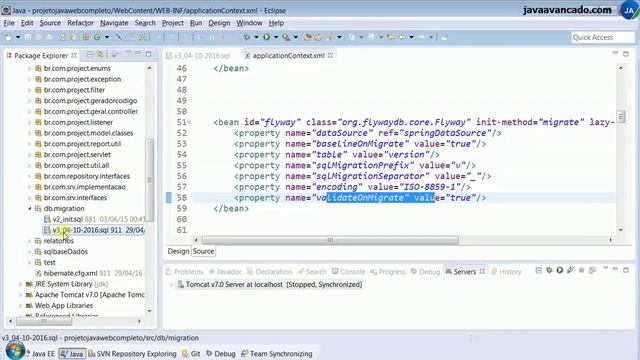Fold the flyway bean at line 51
Screen dimensions: 640x360
(x=189, y=122)
